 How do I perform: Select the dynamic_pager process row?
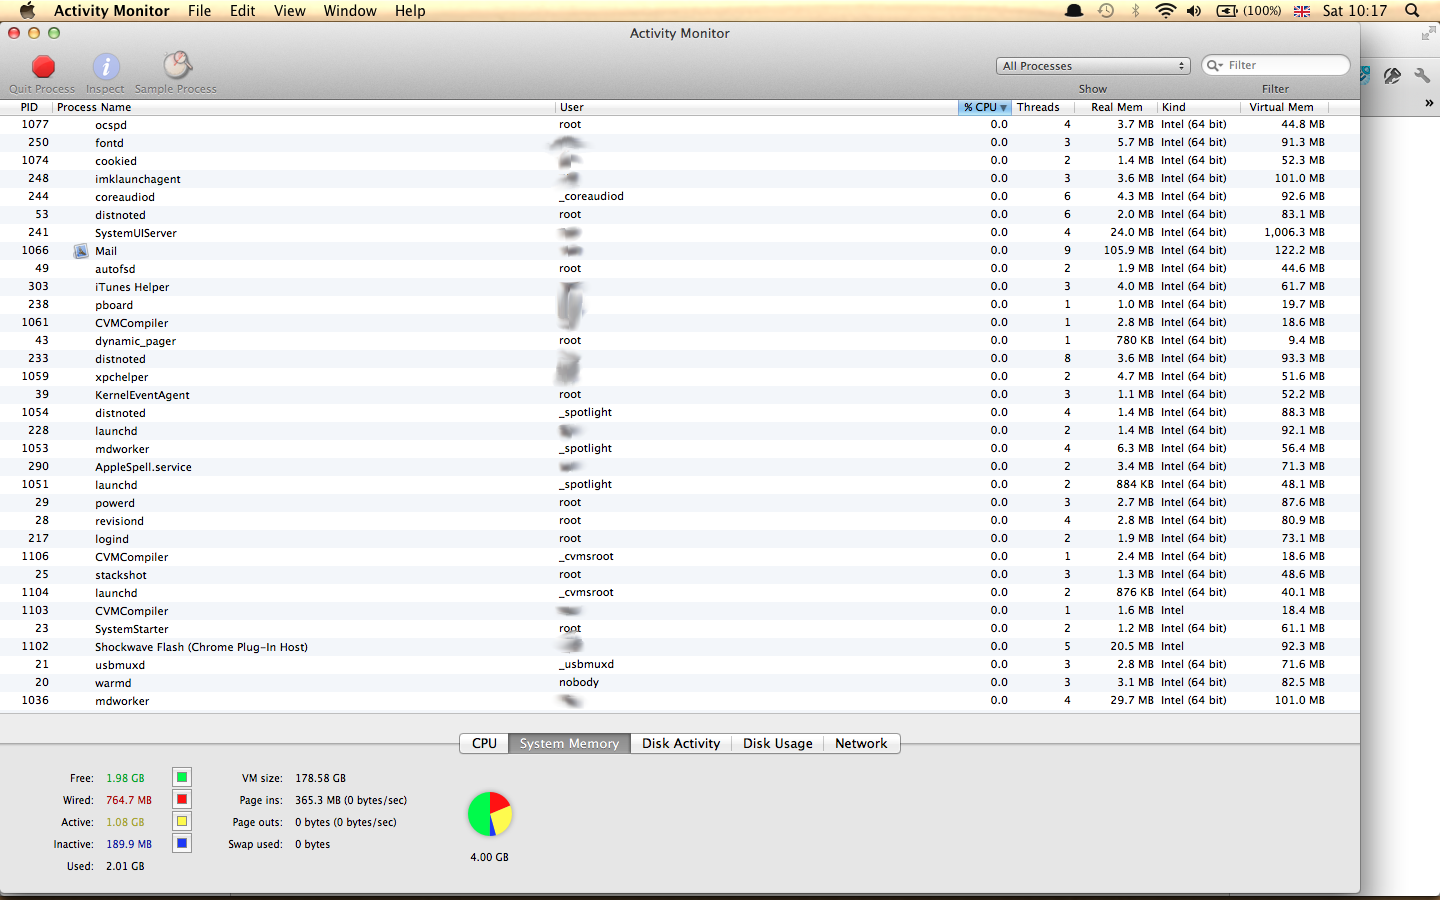click(680, 341)
